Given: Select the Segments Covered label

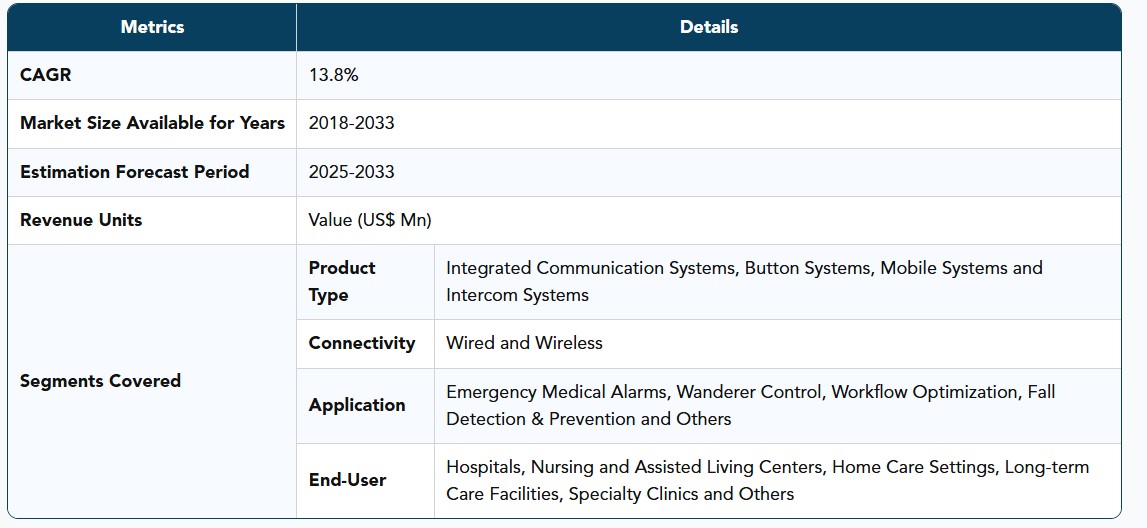Looking at the screenshot, I should [x=100, y=381].
